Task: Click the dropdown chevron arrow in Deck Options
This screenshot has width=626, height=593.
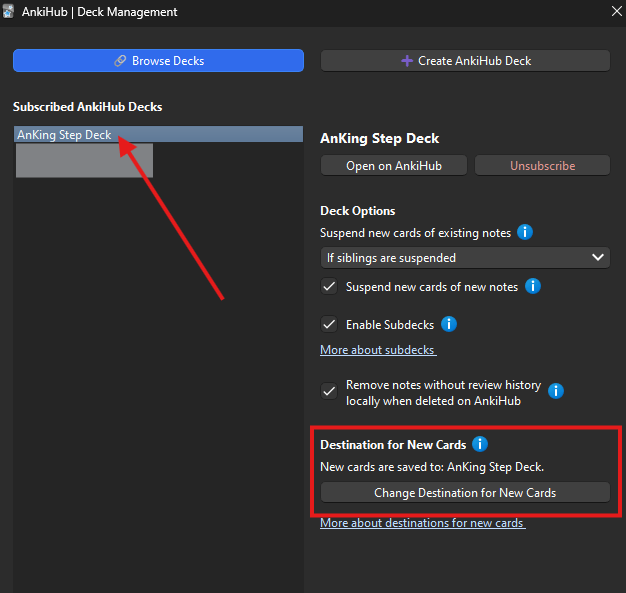Action: point(598,257)
